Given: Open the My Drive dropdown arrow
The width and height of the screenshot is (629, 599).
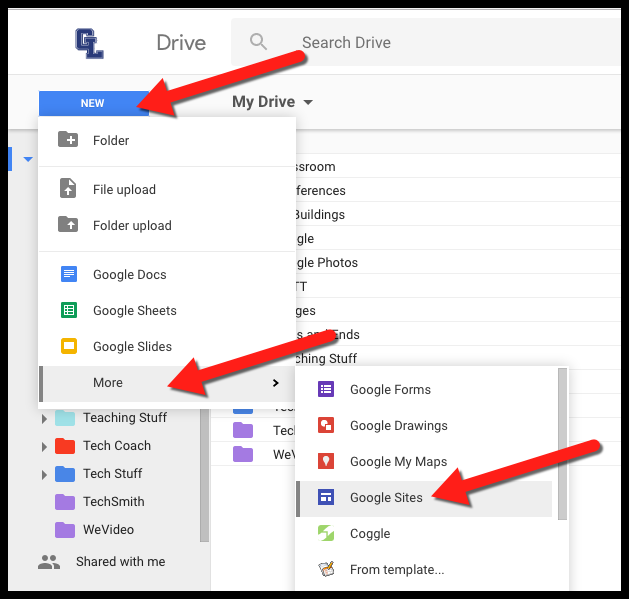Looking at the screenshot, I should 308,102.
